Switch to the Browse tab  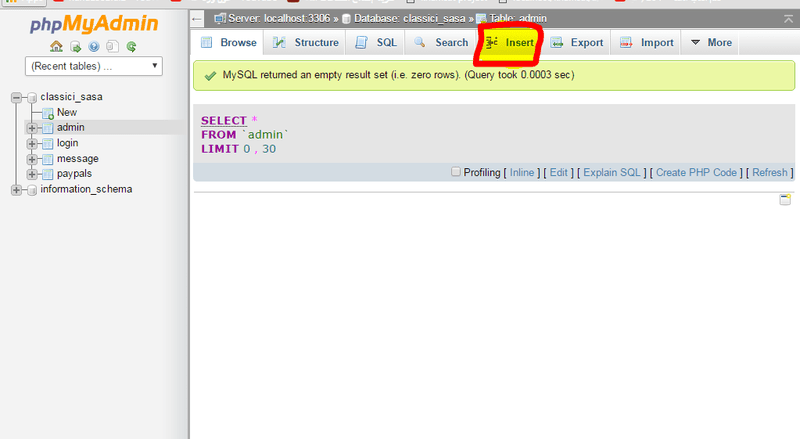228,42
